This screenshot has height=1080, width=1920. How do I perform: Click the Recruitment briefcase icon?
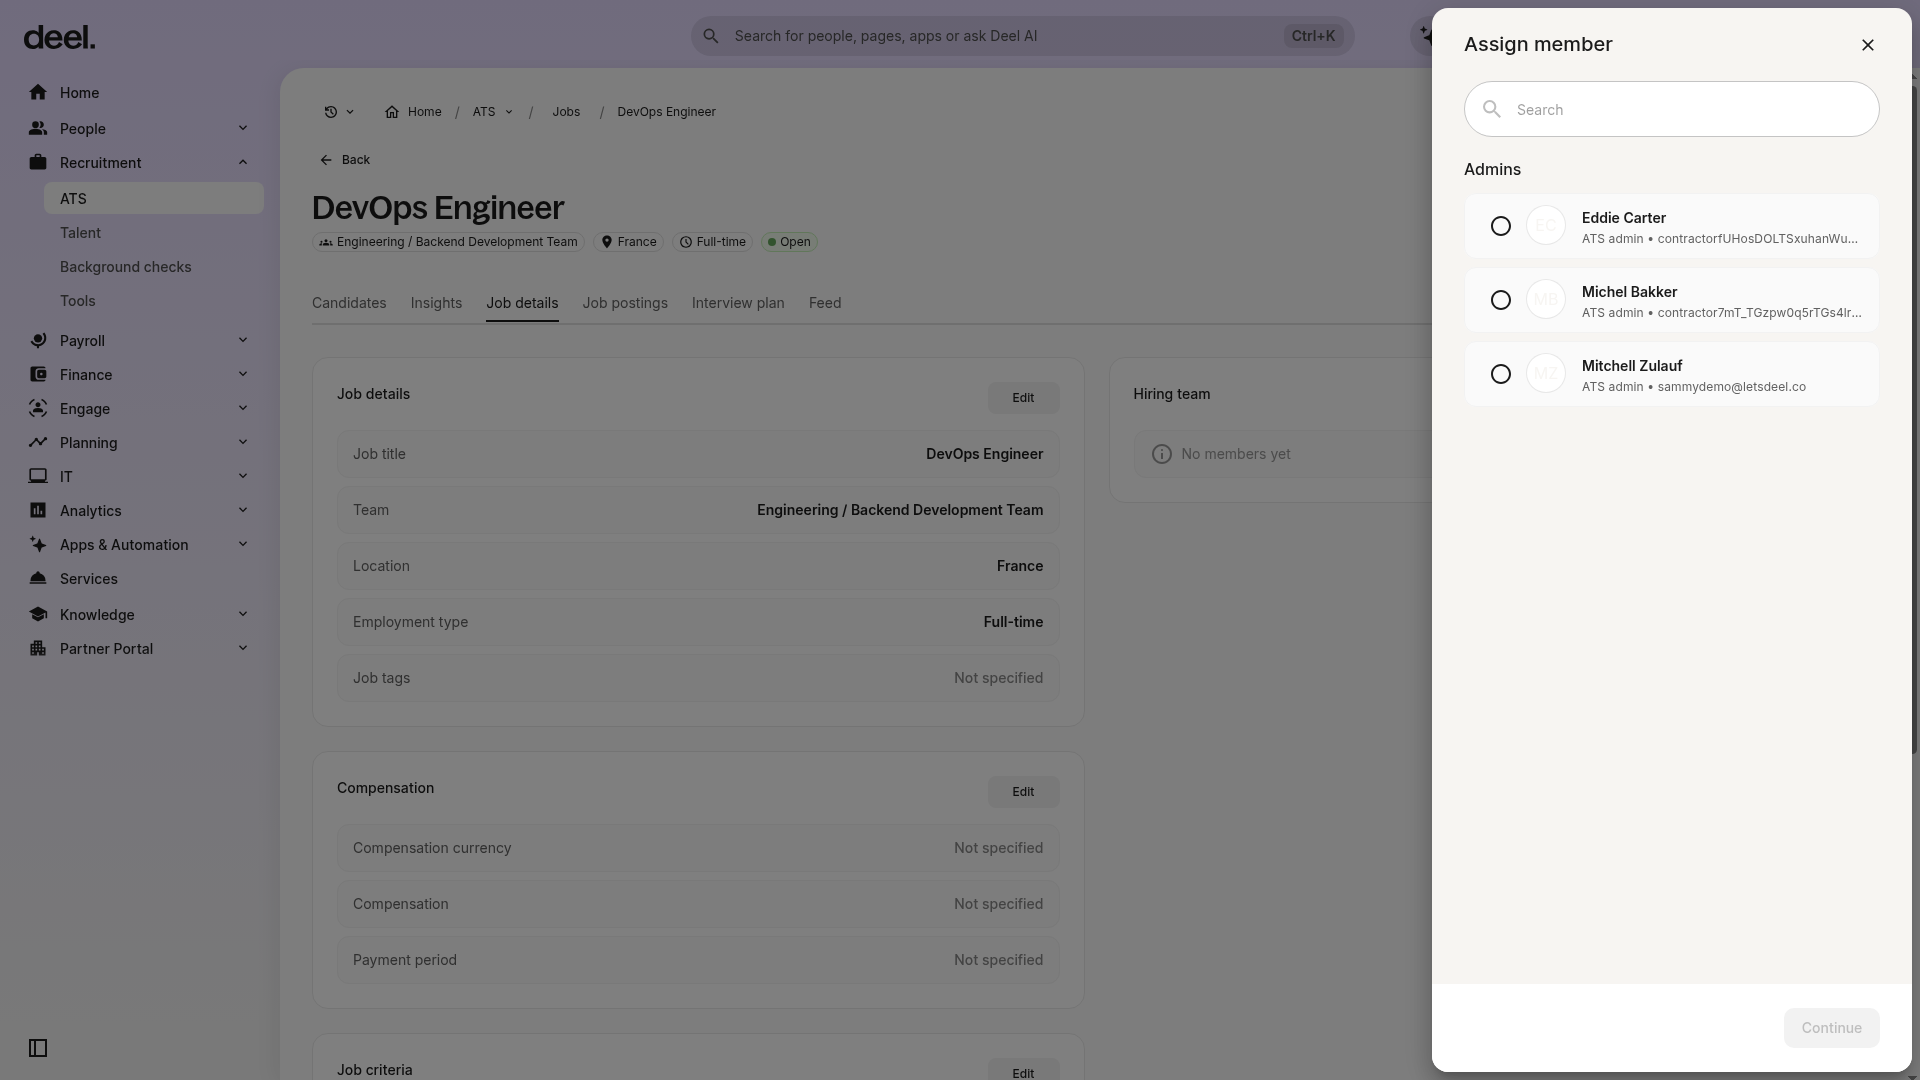(x=38, y=162)
